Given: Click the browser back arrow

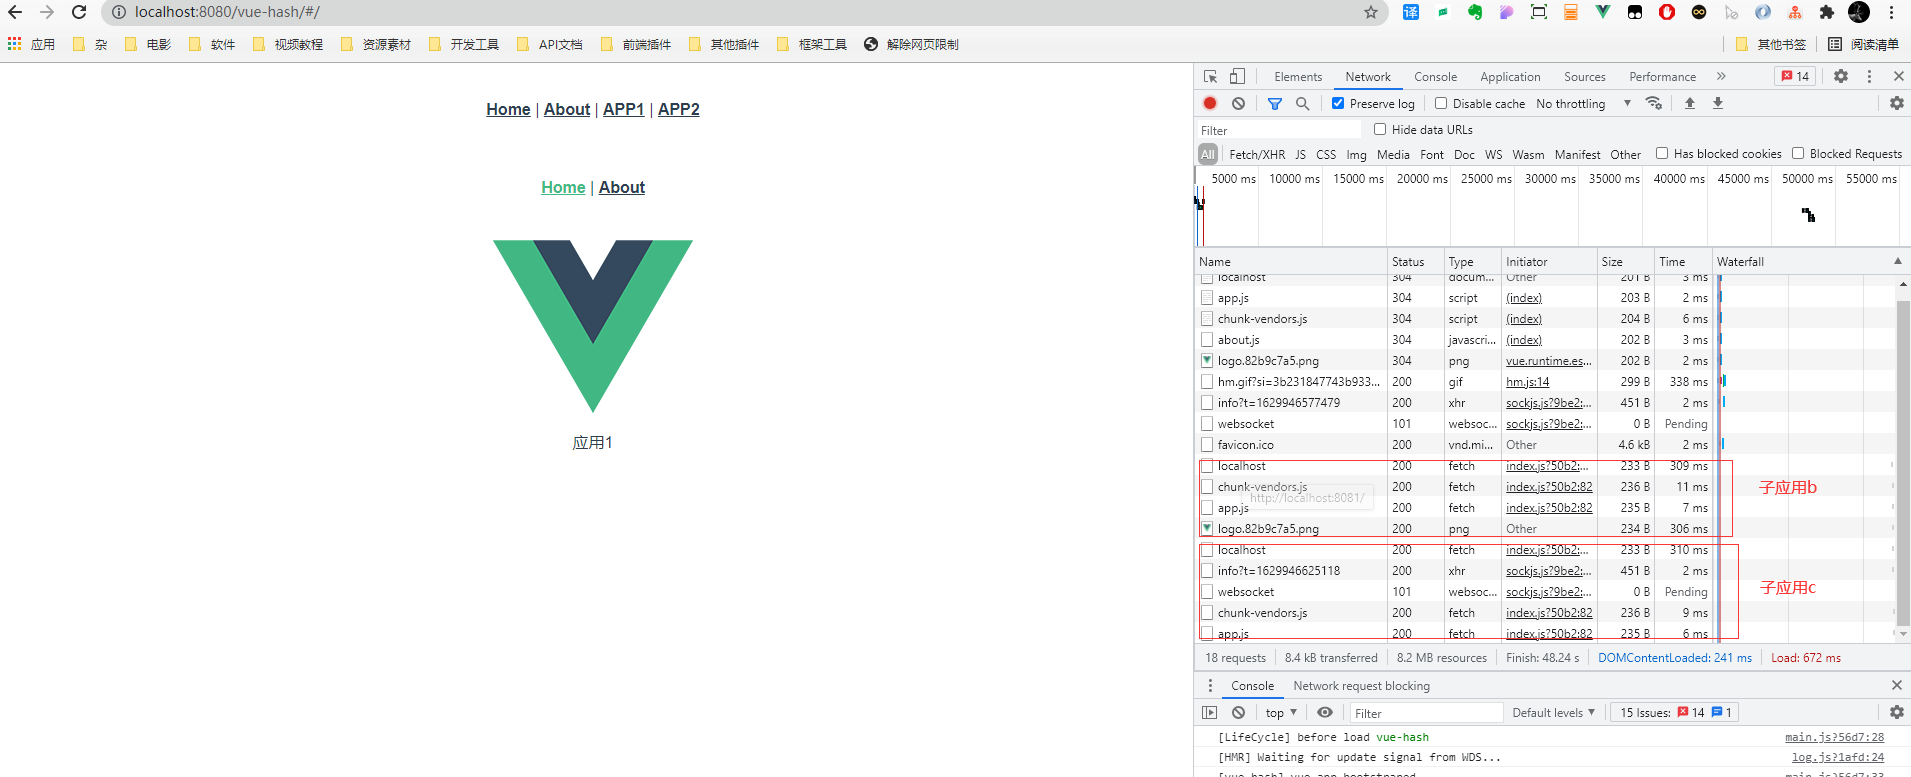Looking at the screenshot, I should pyautogui.click(x=15, y=12).
